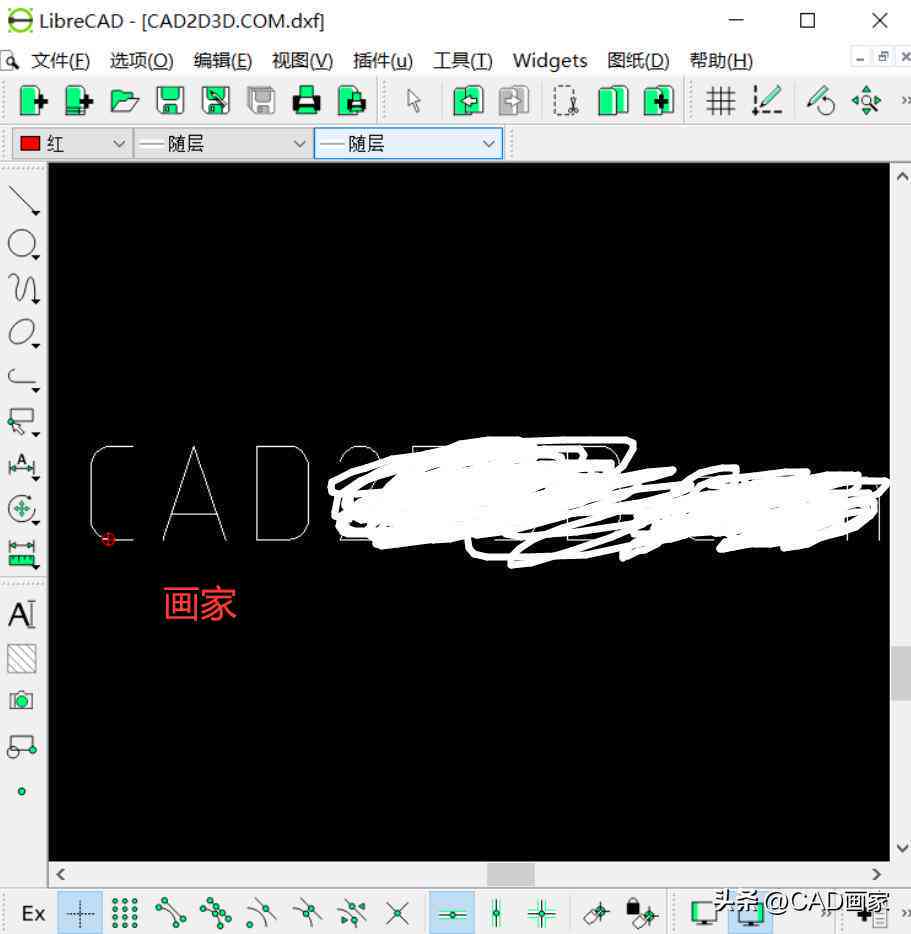Open the Ellipse tools menu
This screenshot has width=911, height=934.
(x=23, y=333)
